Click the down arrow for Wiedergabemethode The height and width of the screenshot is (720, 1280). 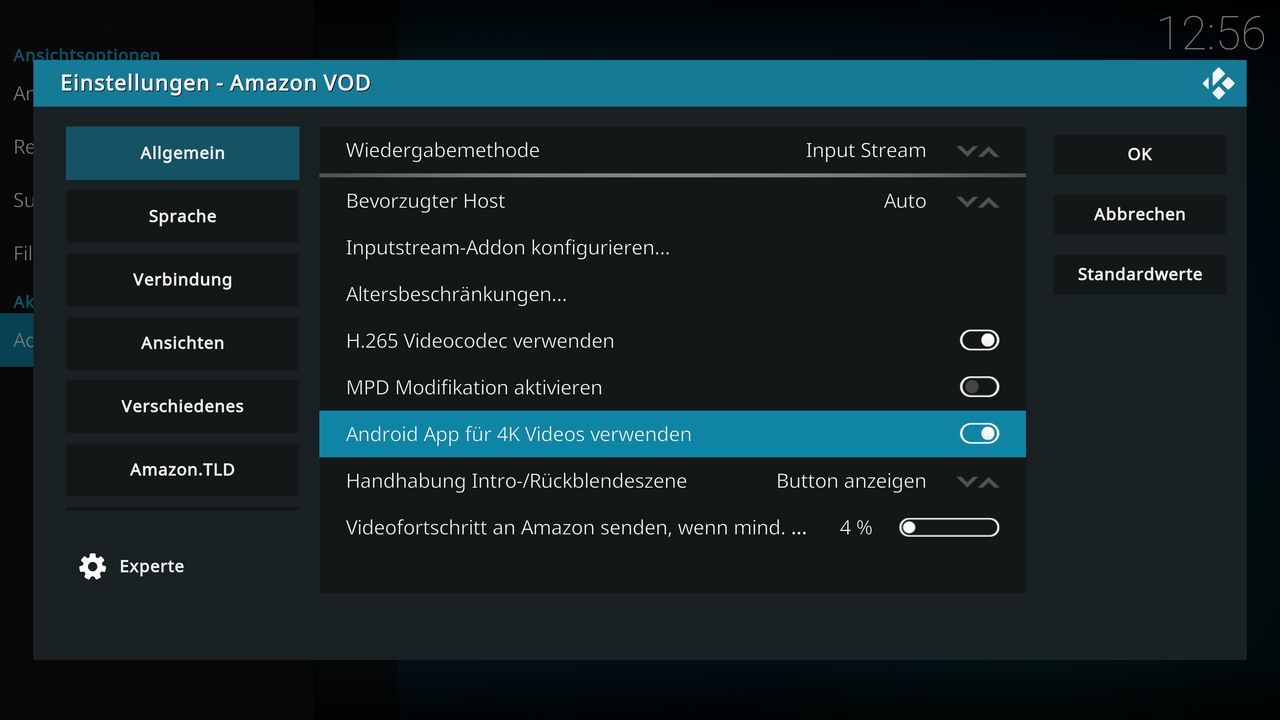[x=966, y=151]
